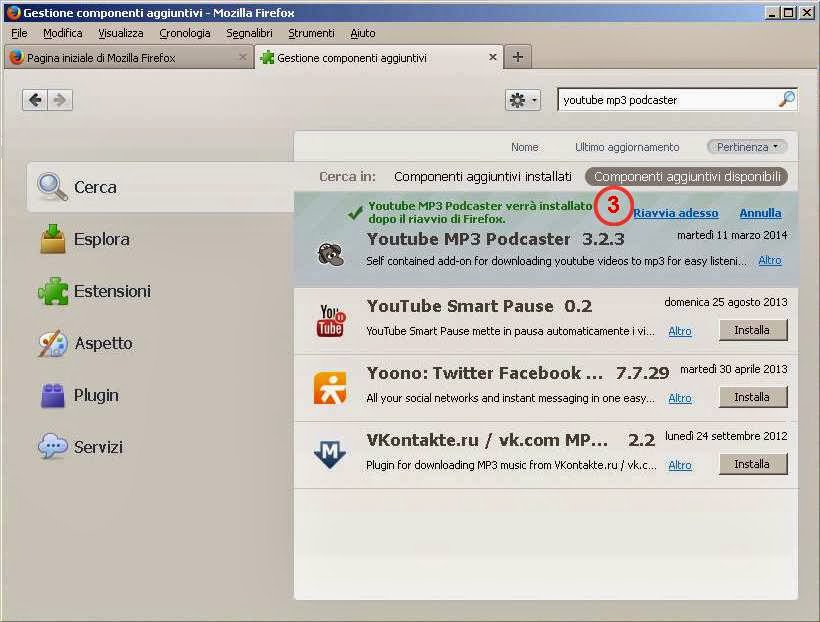Screen dimensions: 820x622
Task: Select the YouTube Smart Pause icon
Action: [331, 321]
